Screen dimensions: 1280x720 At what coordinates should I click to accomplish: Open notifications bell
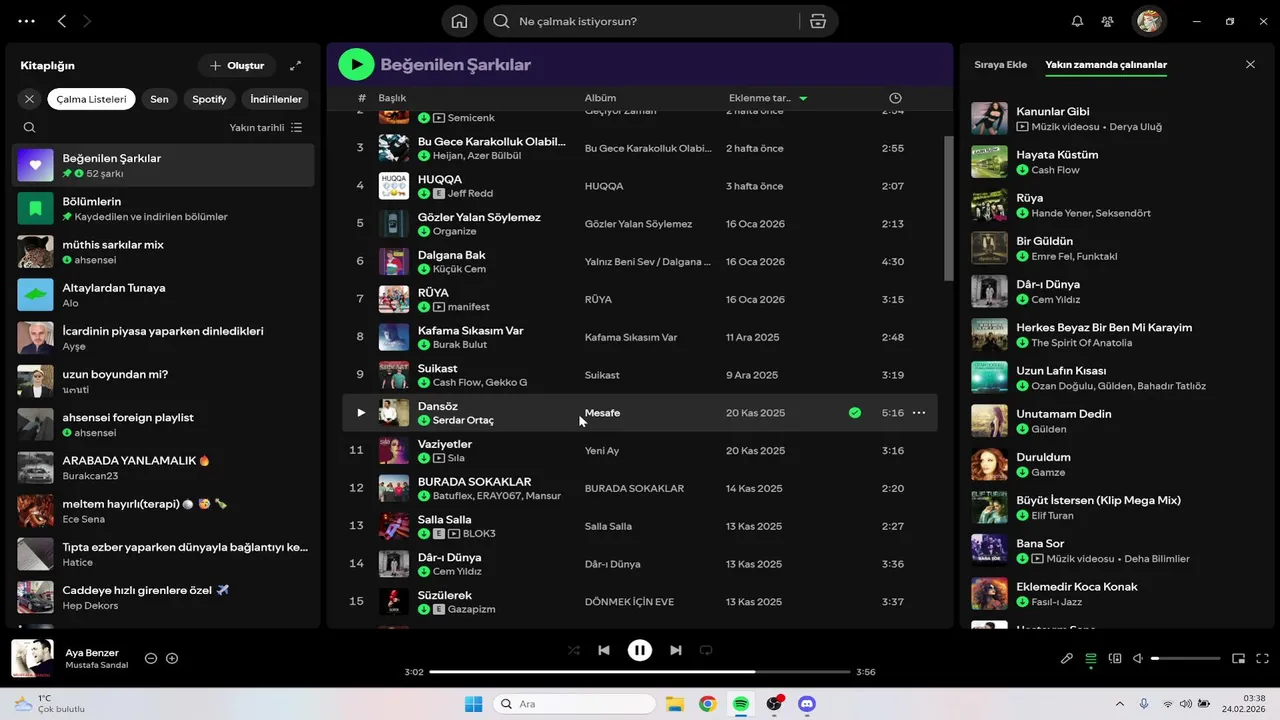coord(1077,21)
